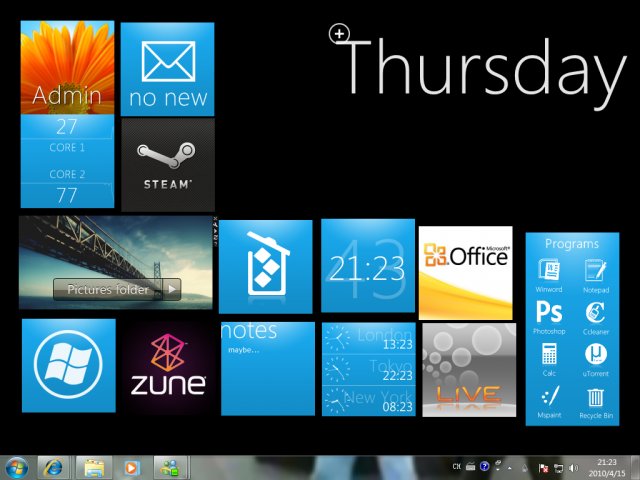This screenshot has height=480, width=640.
Task: Click the play arrow beside Pictures folder
Action: tap(172, 289)
